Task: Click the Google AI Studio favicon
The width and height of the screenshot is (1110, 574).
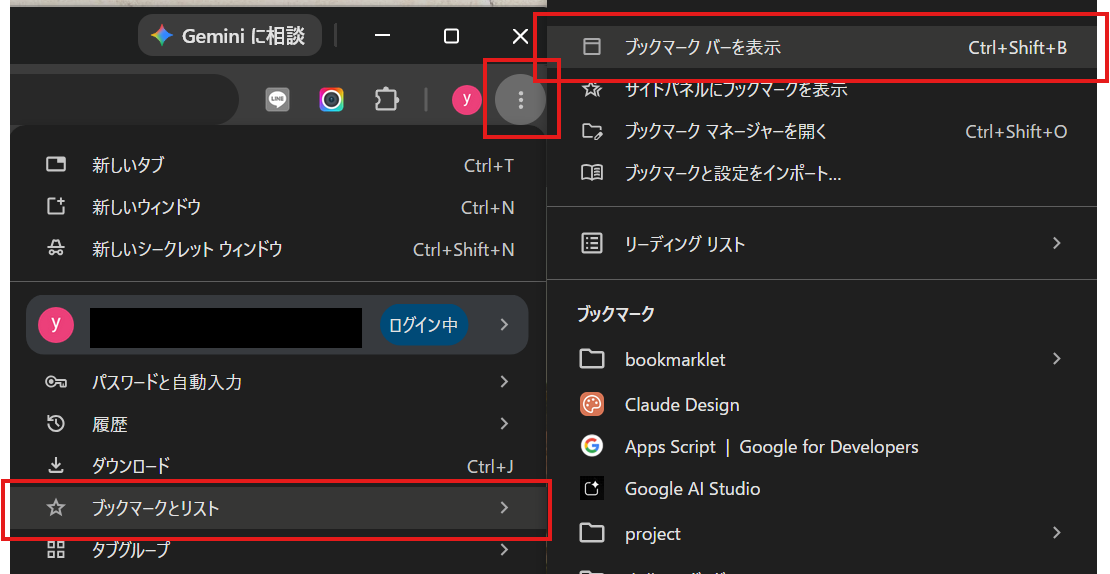Action: [592, 488]
